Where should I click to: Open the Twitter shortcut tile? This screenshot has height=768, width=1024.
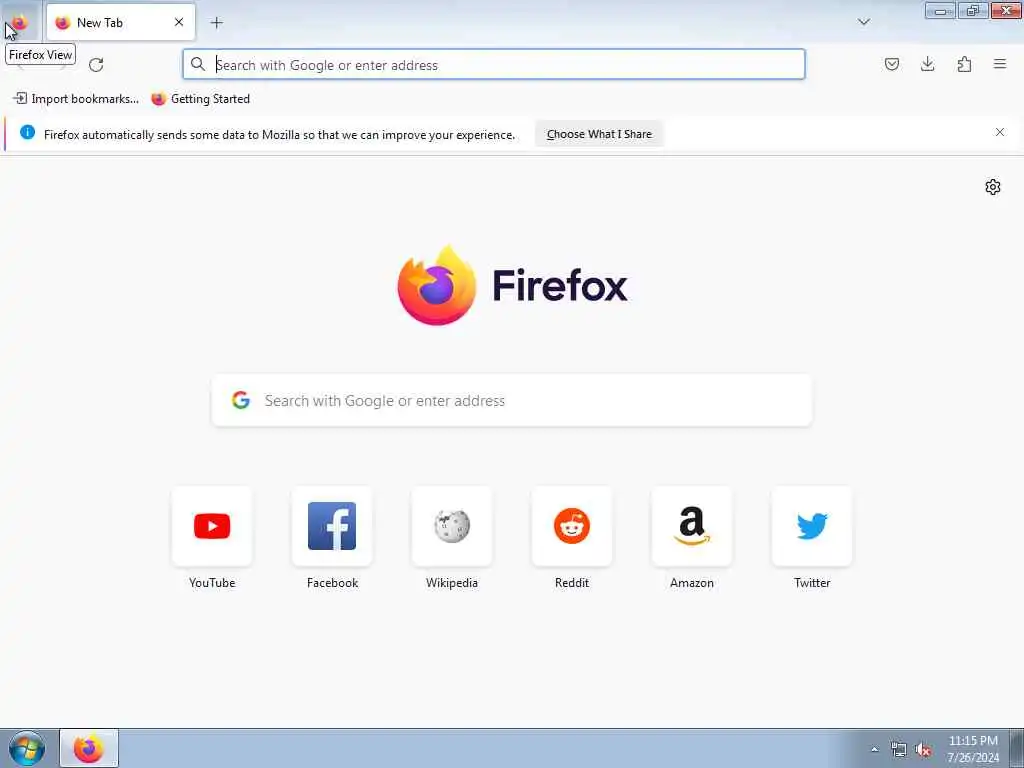tap(812, 526)
